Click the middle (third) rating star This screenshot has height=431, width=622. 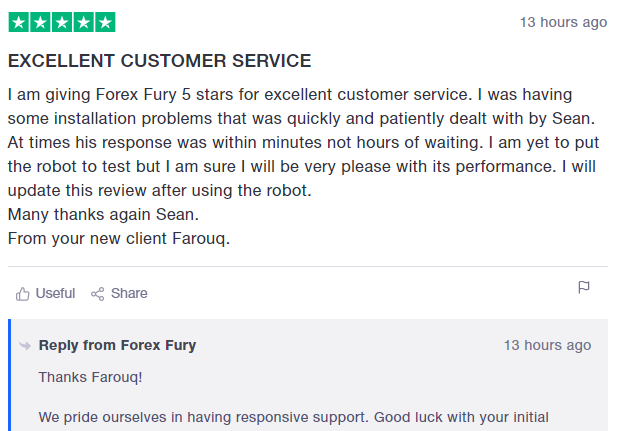click(62, 22)
